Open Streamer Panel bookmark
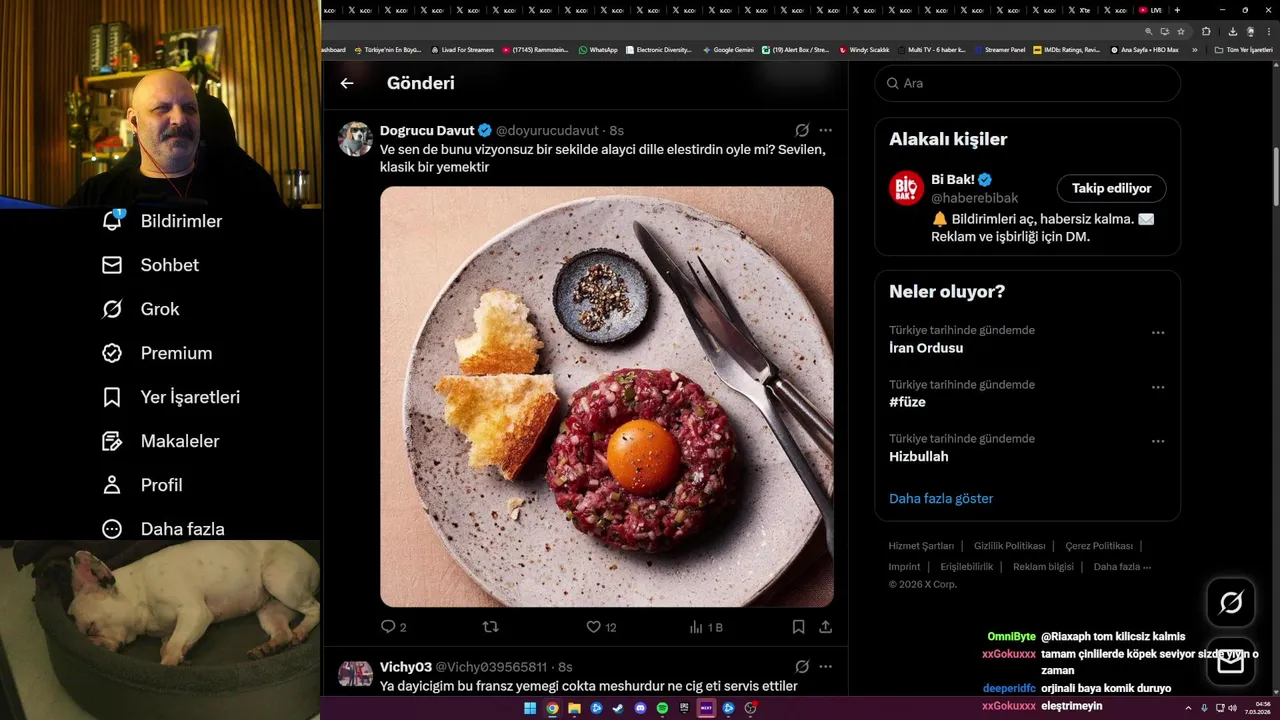The width and height of the screenshot is (1280, 720). (x=1000, y=49)
